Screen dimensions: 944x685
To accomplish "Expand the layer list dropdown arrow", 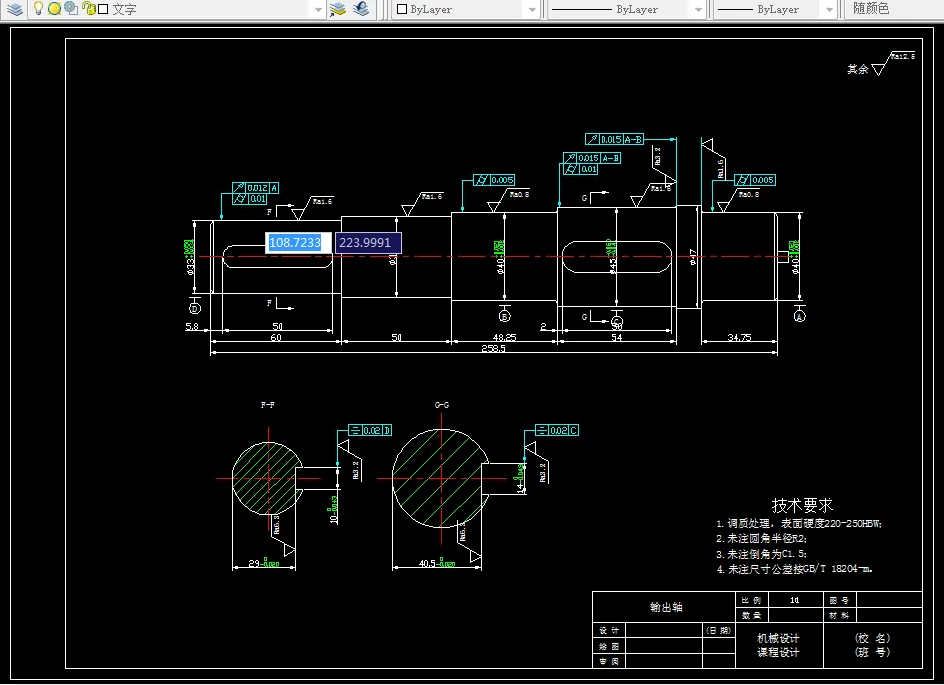I will [318, 10].
